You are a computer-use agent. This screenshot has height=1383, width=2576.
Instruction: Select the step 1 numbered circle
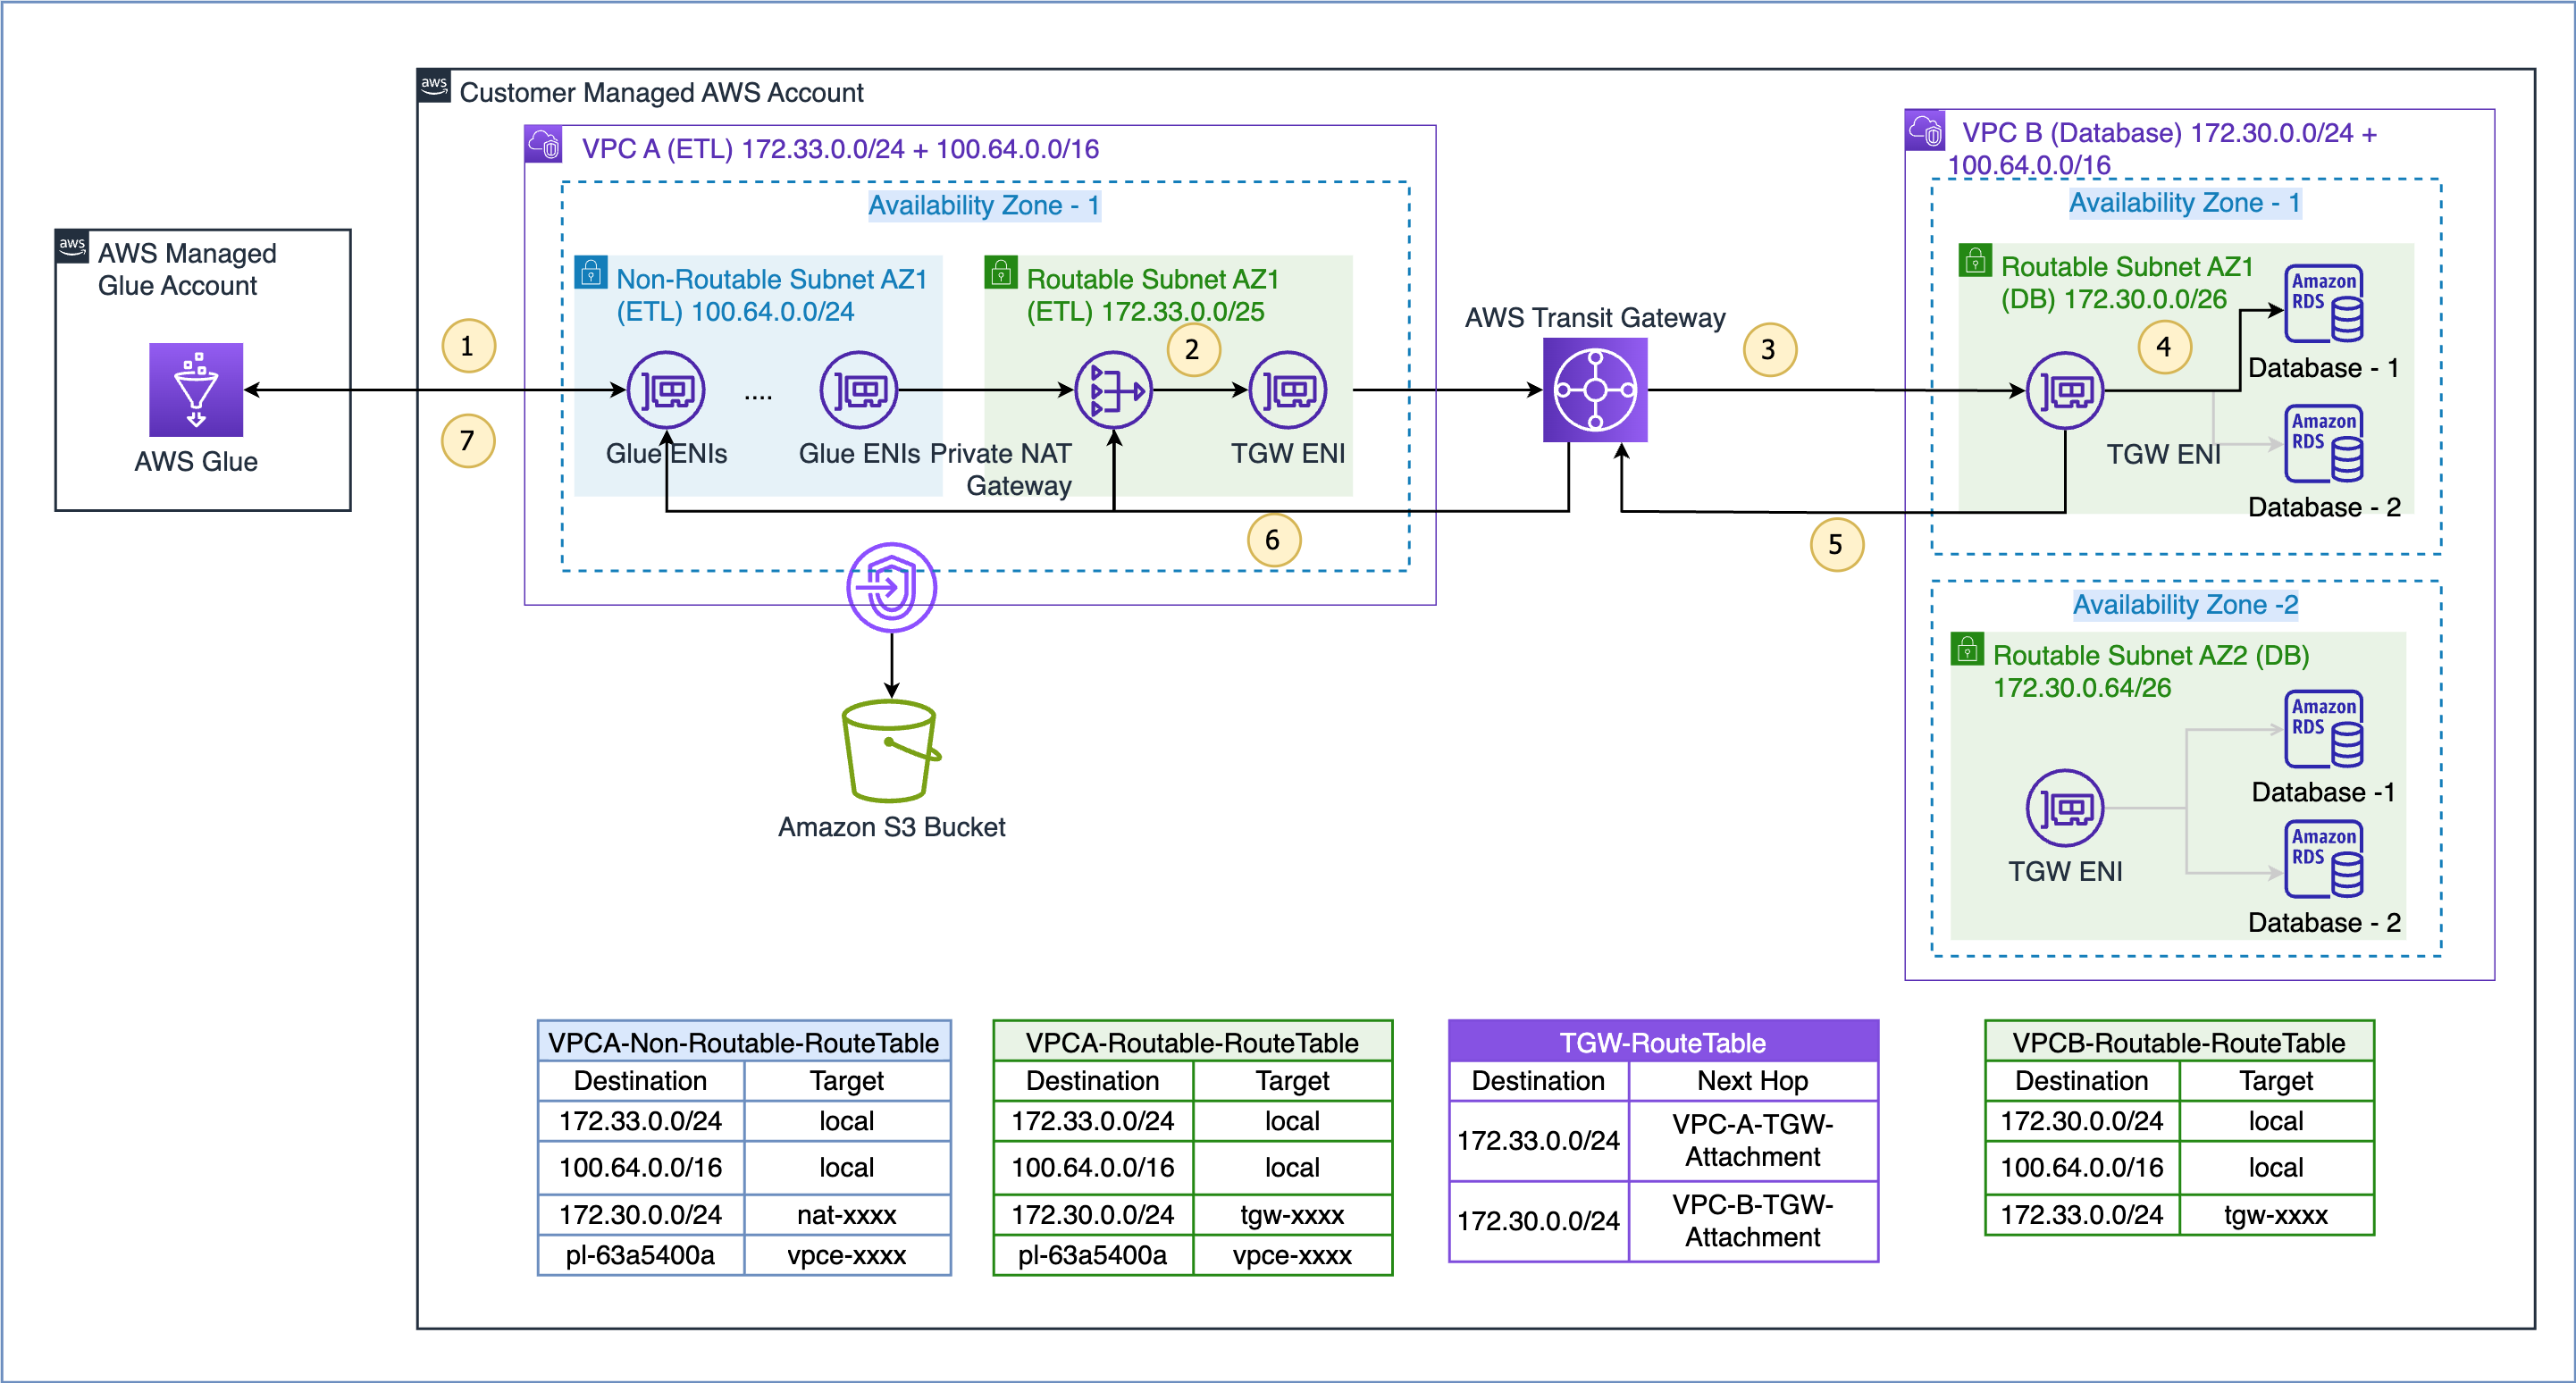pos(467,346)
